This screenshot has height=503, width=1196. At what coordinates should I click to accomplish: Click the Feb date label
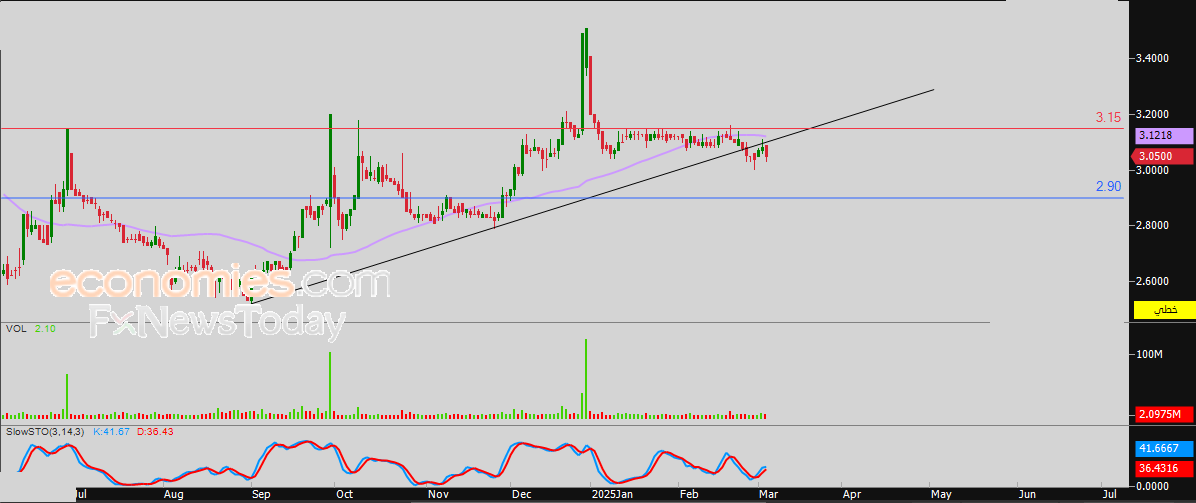coord(689,495)
